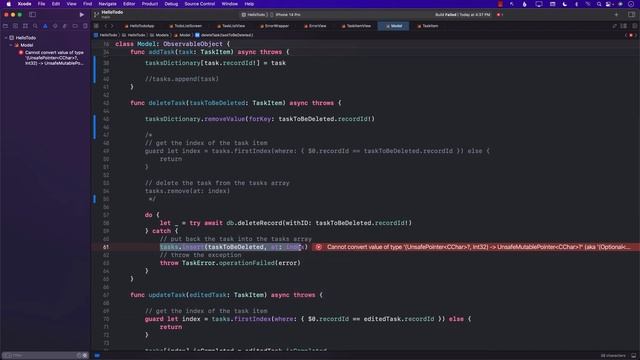Collapse the Model group in issue navigator
Screen dimensions: 640x360
click(11, 45)
